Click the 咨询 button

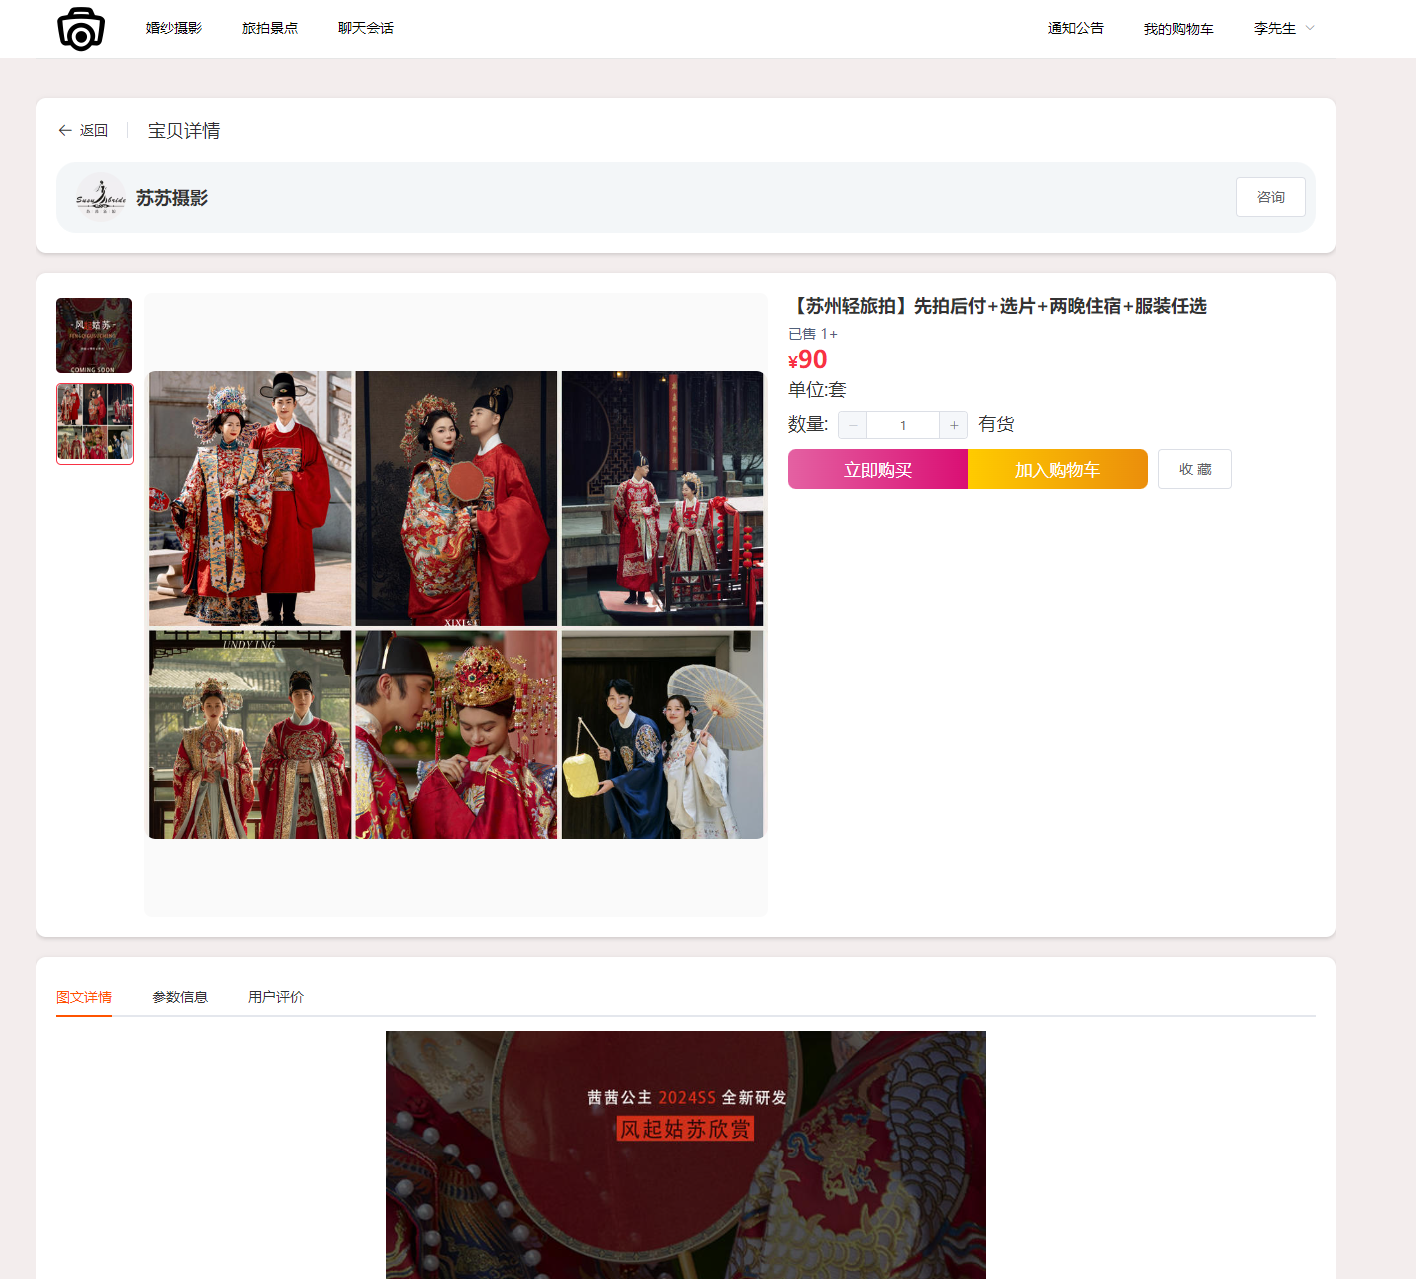coord(1271,197)
